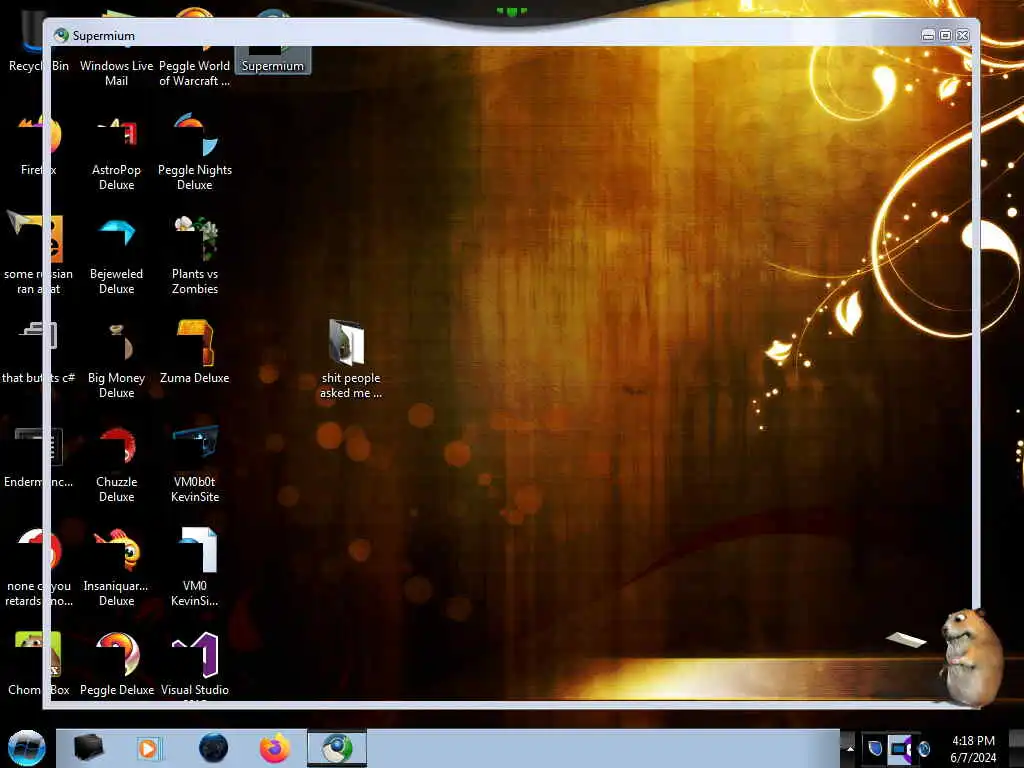Select the Zuma Deluxe icon

tap(195, 352)
